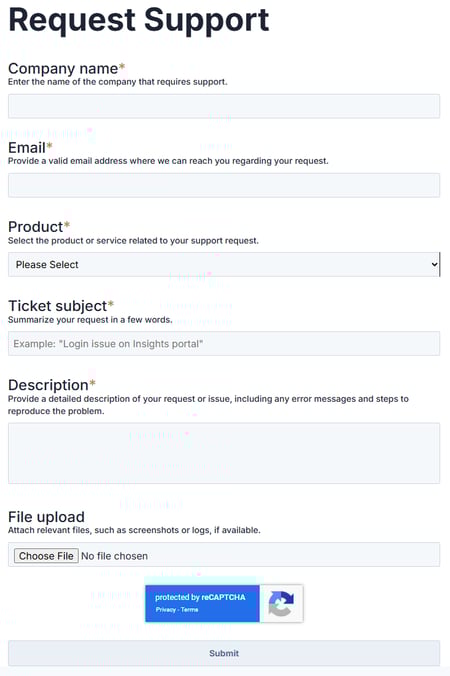
Task: Click inside the Description text area
Action: (x=224, y=453)
